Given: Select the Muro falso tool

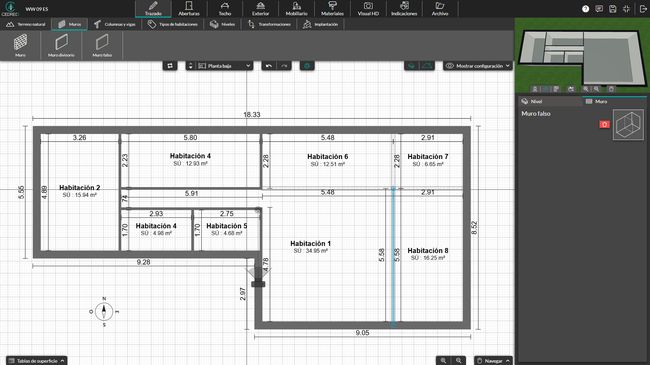Looking at the screenshot, I should coord(102,45).
